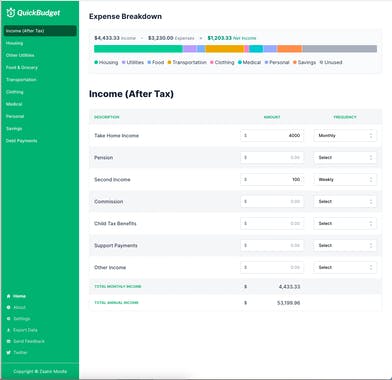Screen dimensions: 392x380
Task: Click the Pension amount field
Action: [272, 158]
